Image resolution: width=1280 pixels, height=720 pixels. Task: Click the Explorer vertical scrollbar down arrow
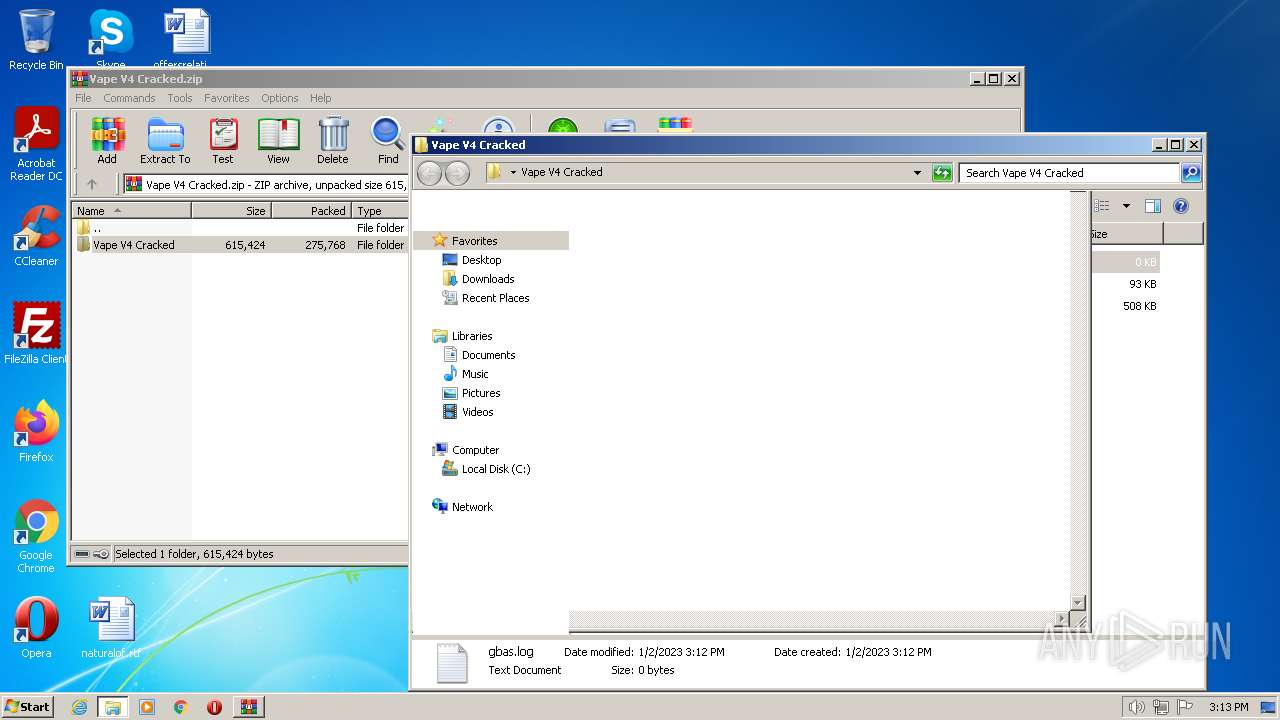[x=1078, y=602]
